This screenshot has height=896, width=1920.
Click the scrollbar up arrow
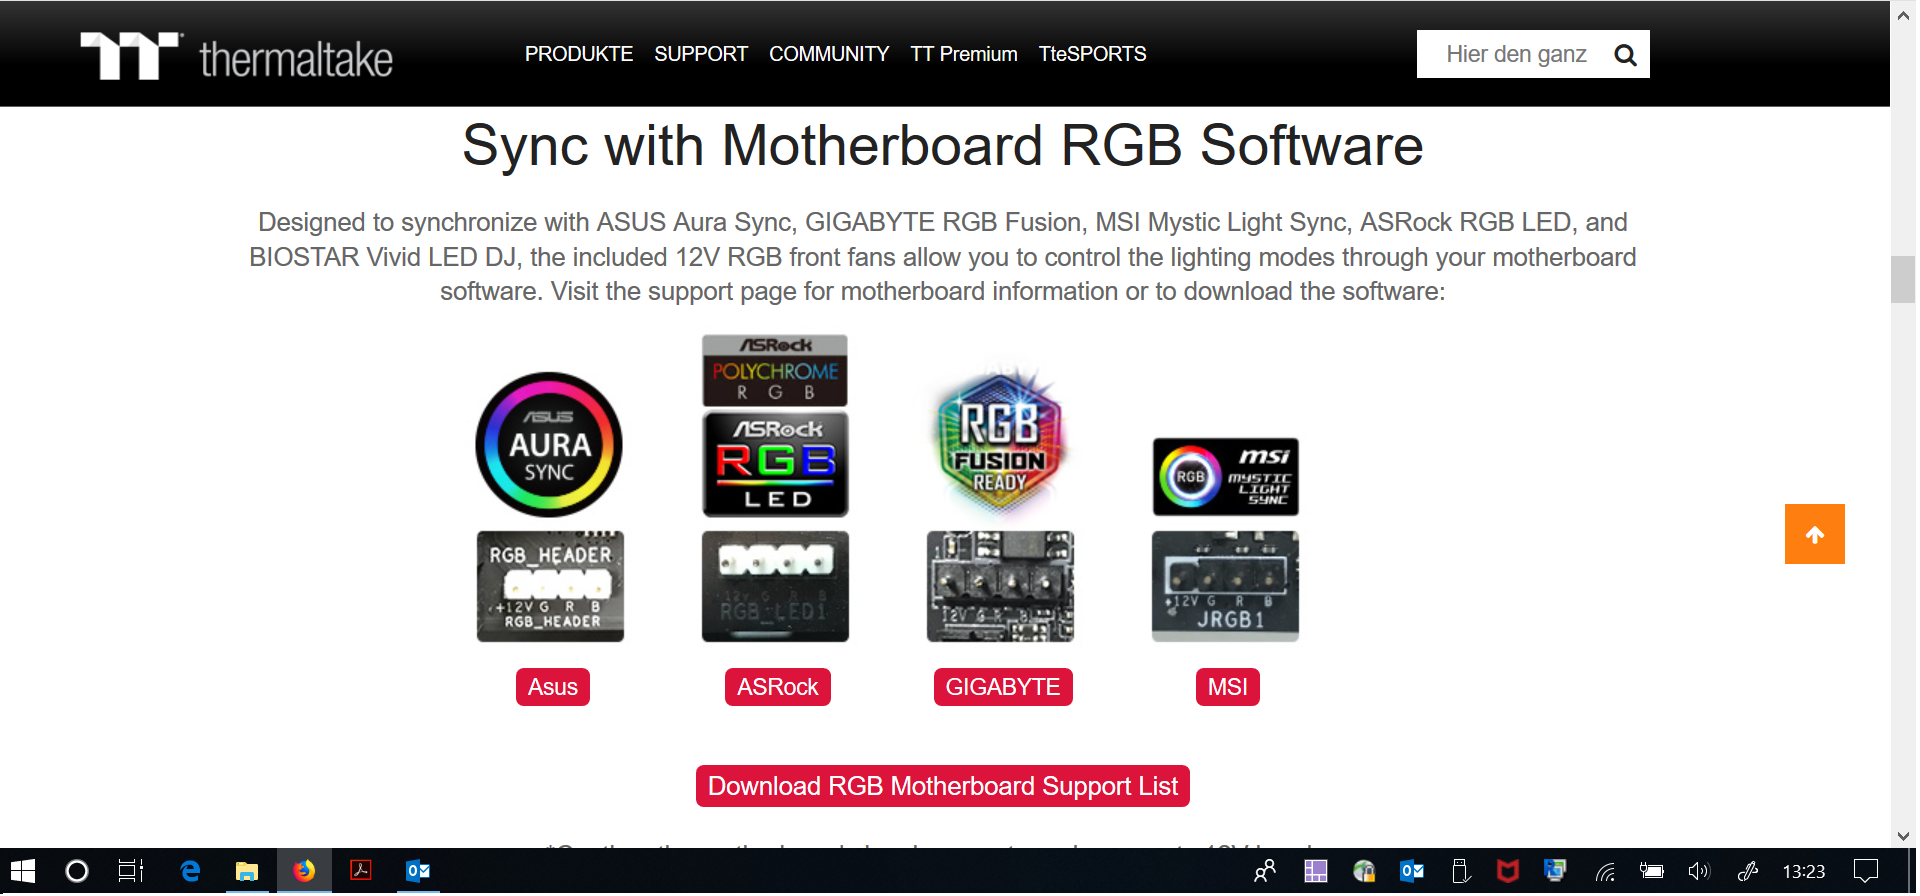point(1903,15)
